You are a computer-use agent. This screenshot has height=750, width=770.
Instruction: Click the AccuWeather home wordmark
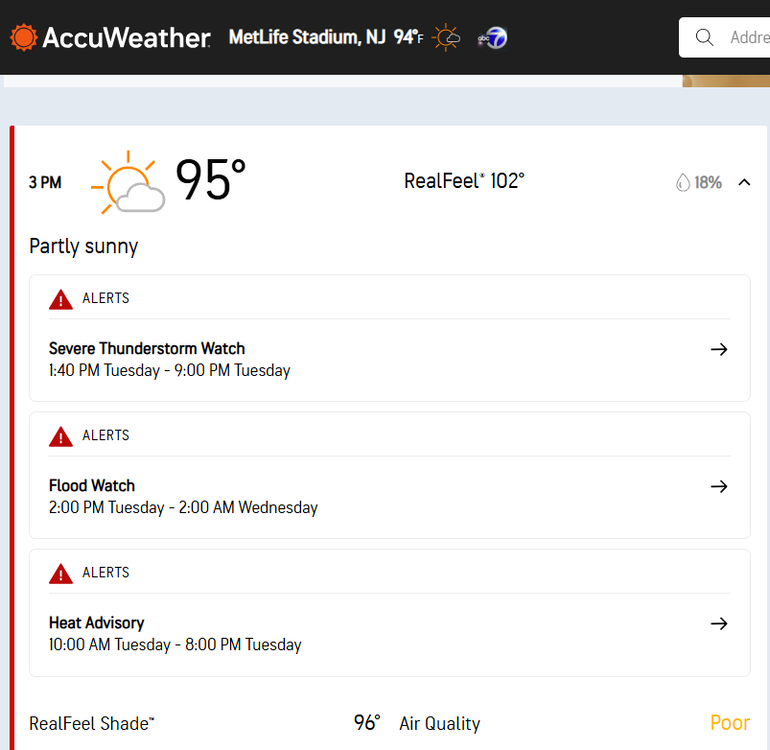coord(127,37)
